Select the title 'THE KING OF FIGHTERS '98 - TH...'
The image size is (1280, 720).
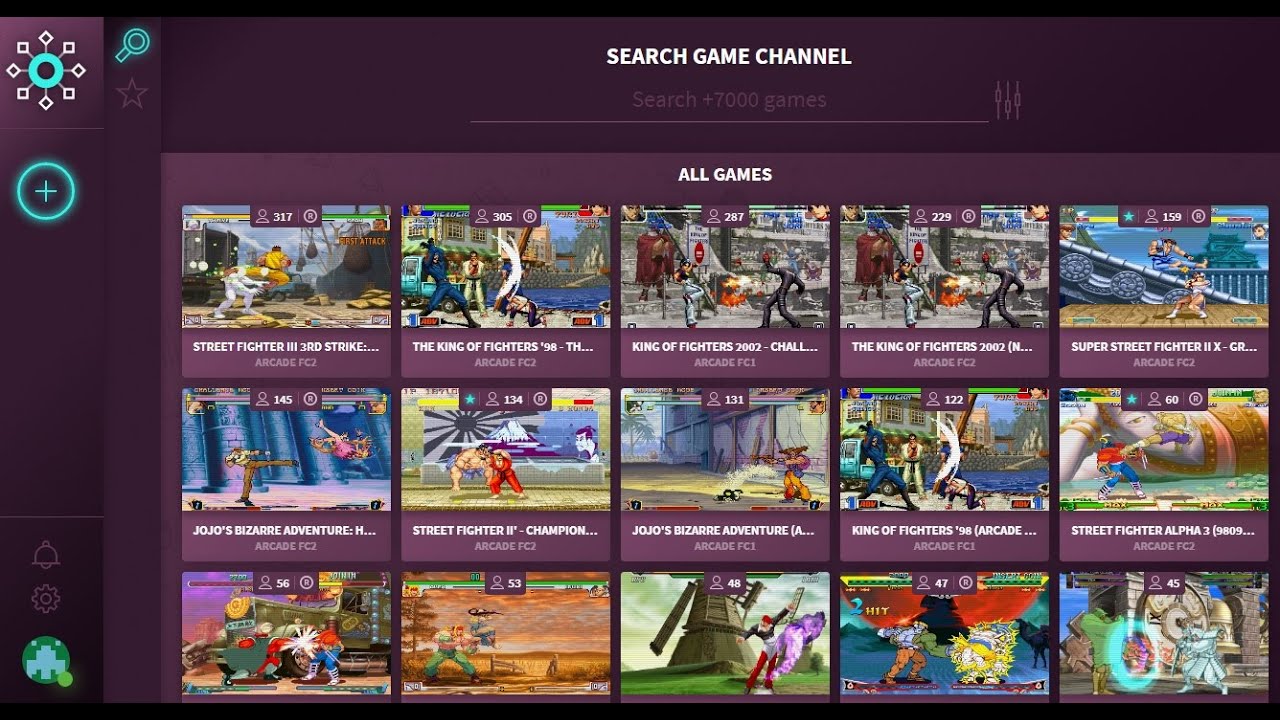(503, 347)
